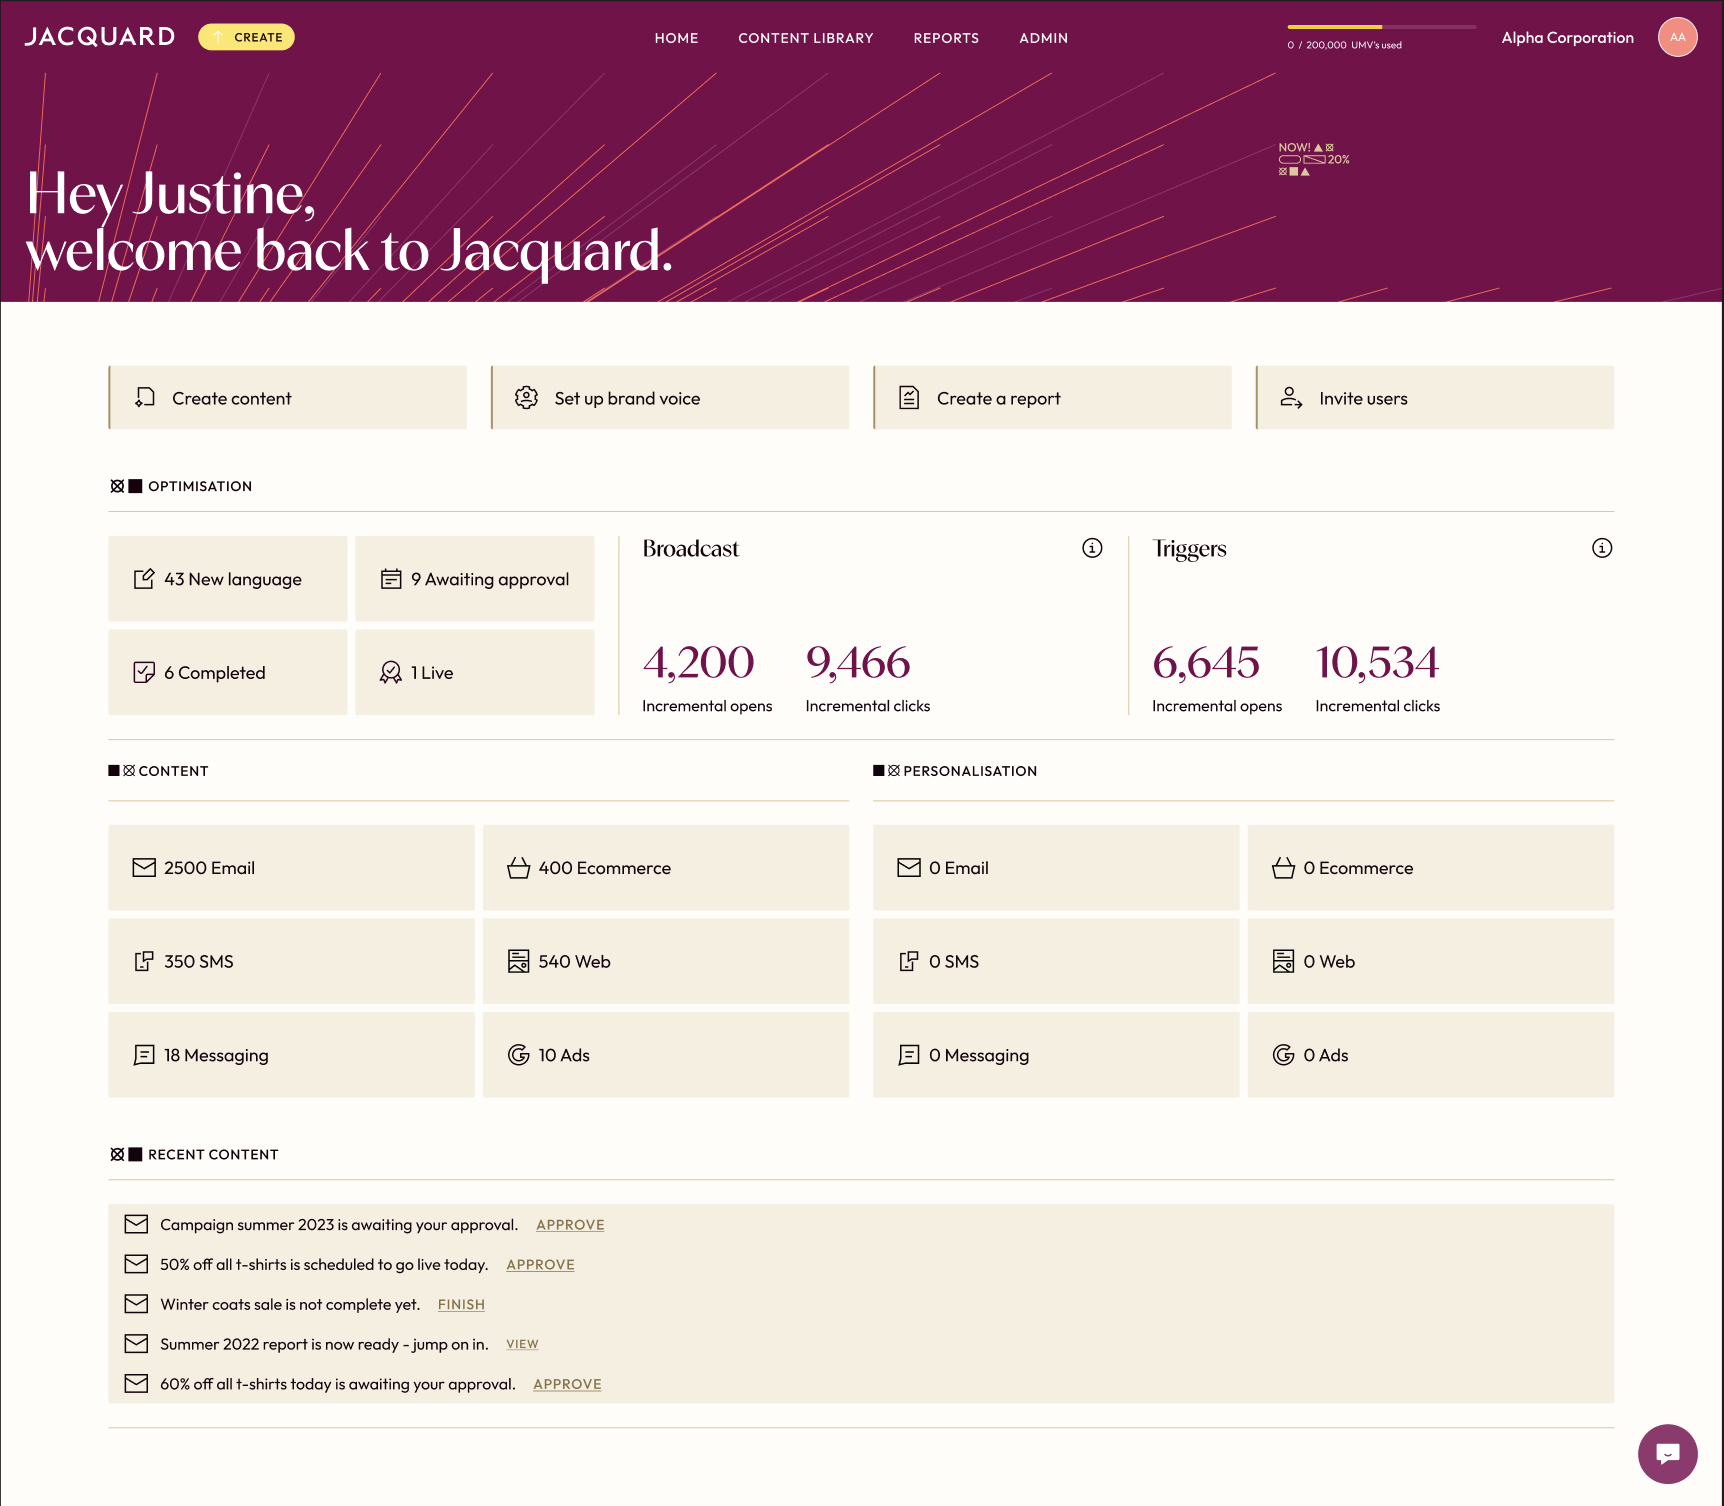This screenshot has width=1724, height=1506.
Task: Open the 0 Ecommerce personalisation label
Action: [1358, 868]
